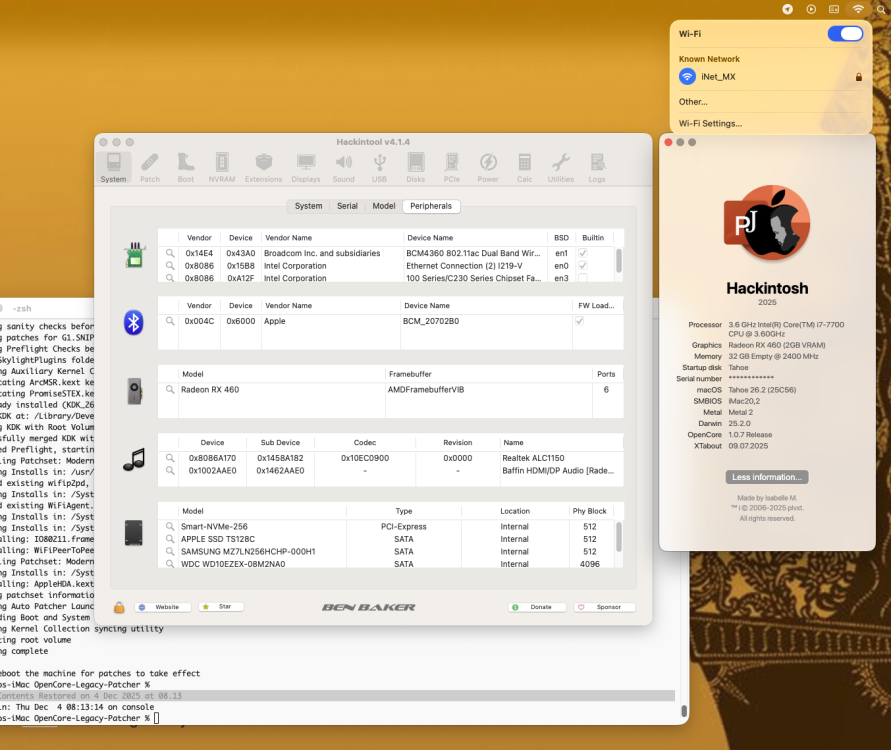Click the Framebuffer column header
891x750 pixels.
(x=410, y=374)
